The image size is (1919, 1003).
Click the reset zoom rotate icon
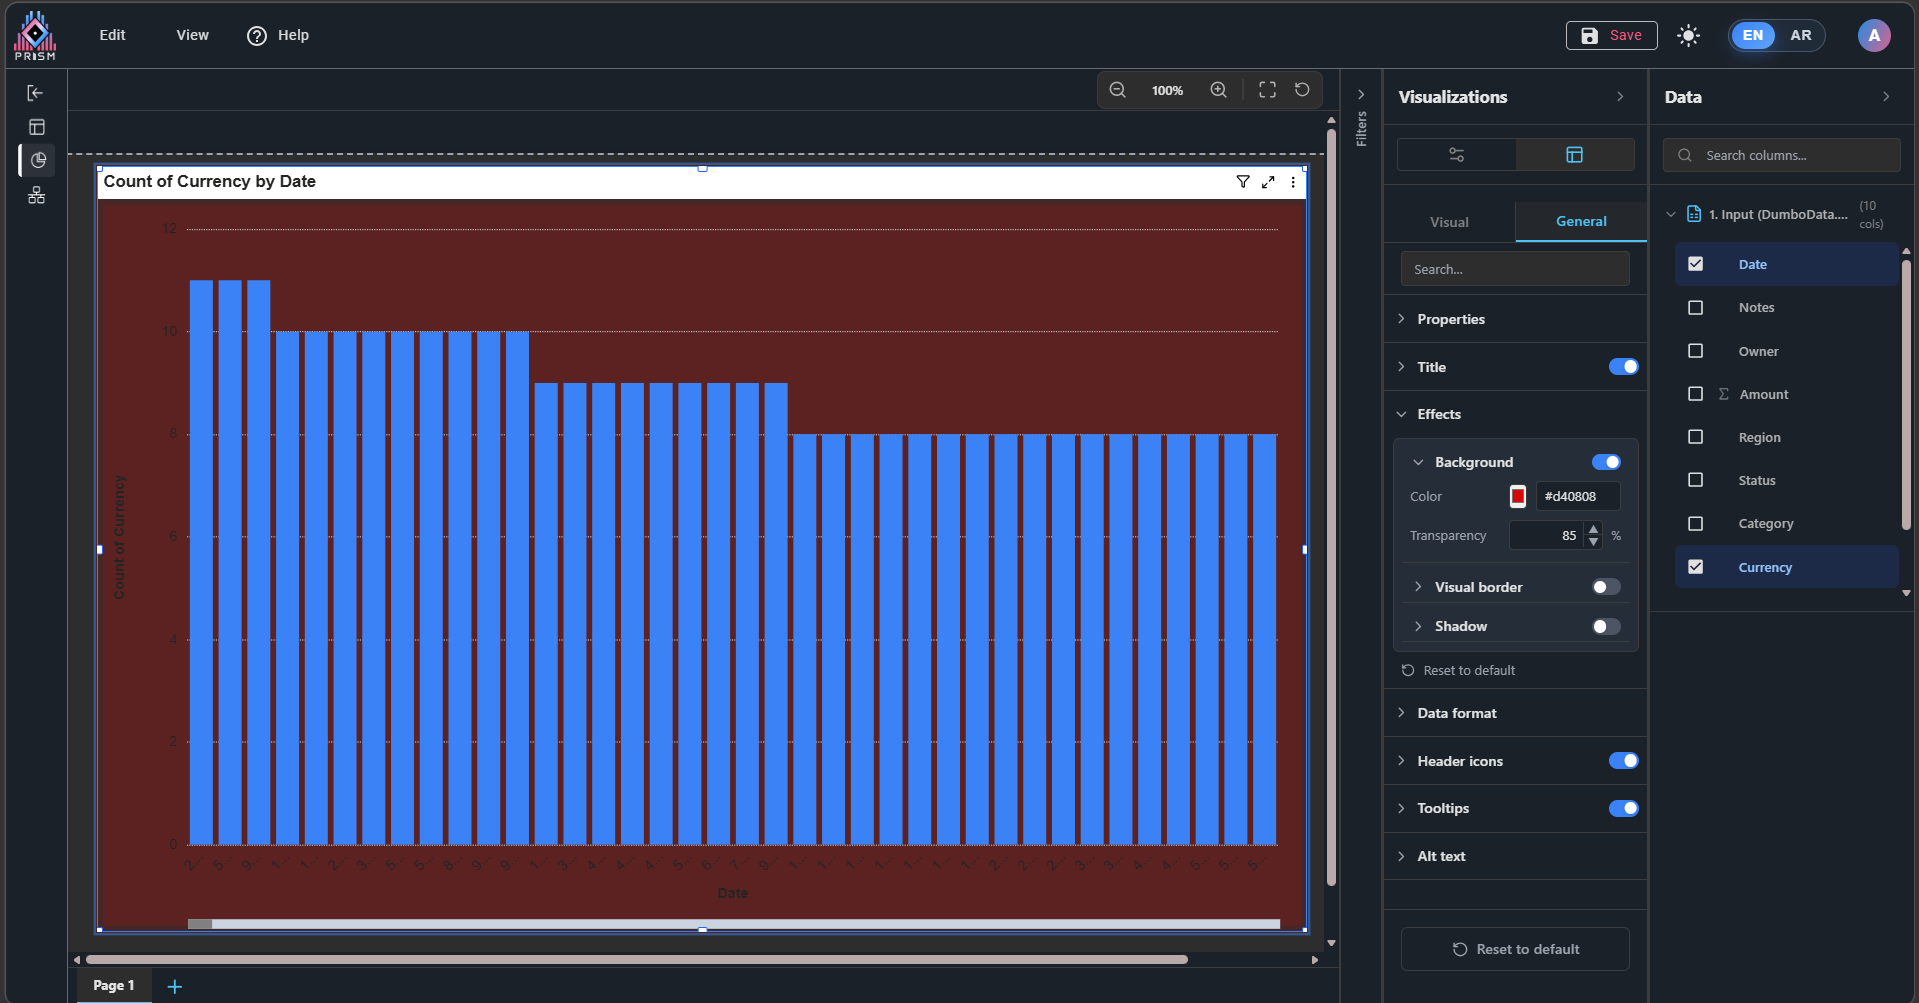pyautogui.click(x=1302, y=90)
